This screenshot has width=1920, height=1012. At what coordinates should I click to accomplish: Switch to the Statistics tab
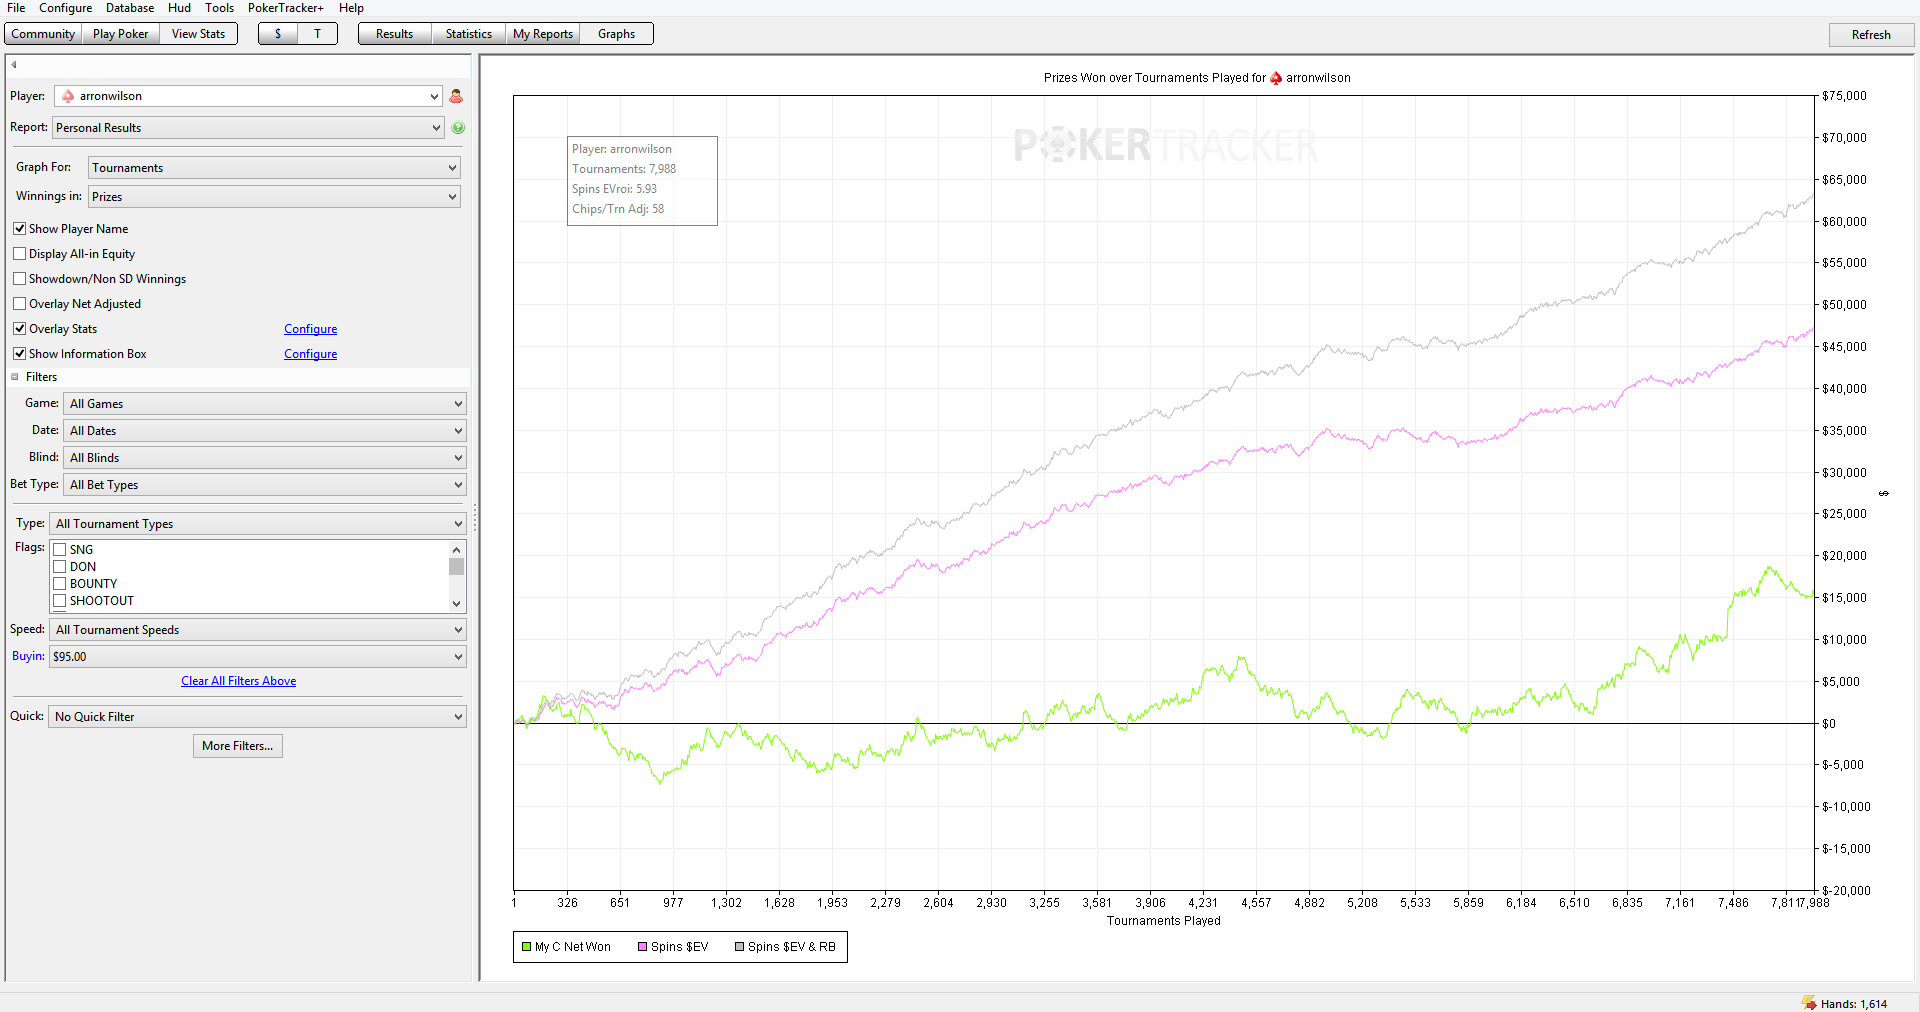pos(469,34)
